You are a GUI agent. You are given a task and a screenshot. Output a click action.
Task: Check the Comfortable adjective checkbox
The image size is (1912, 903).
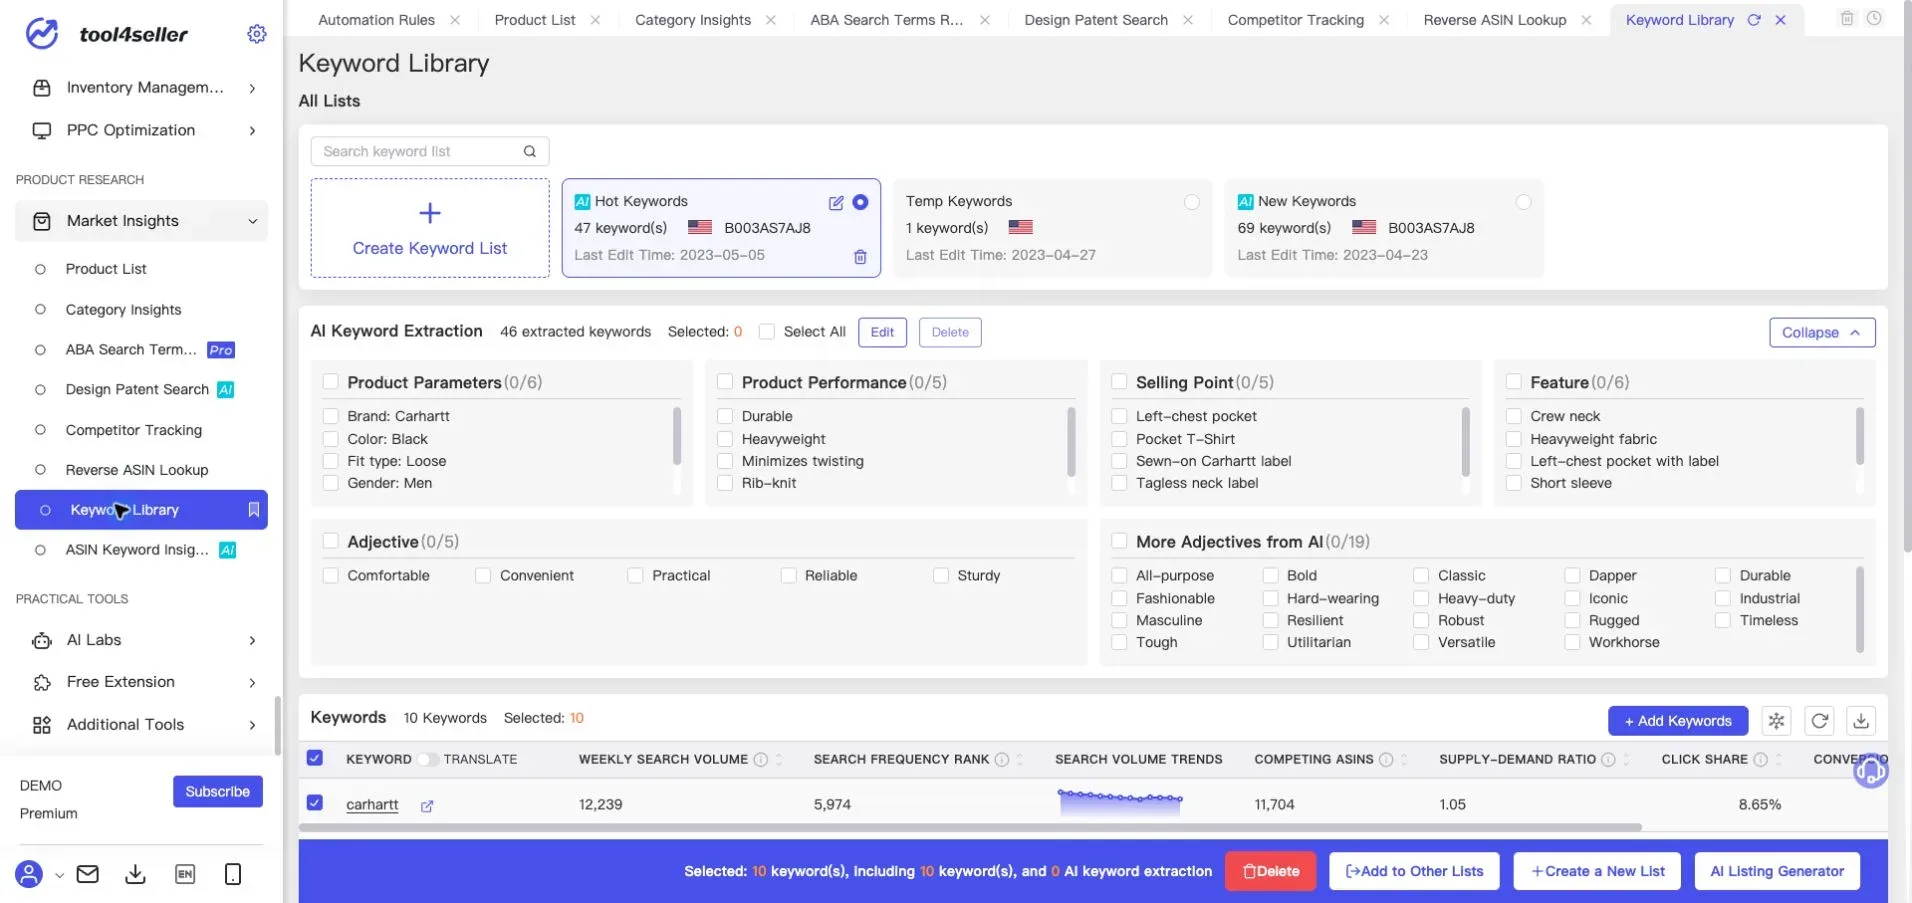tap(331, 576)
